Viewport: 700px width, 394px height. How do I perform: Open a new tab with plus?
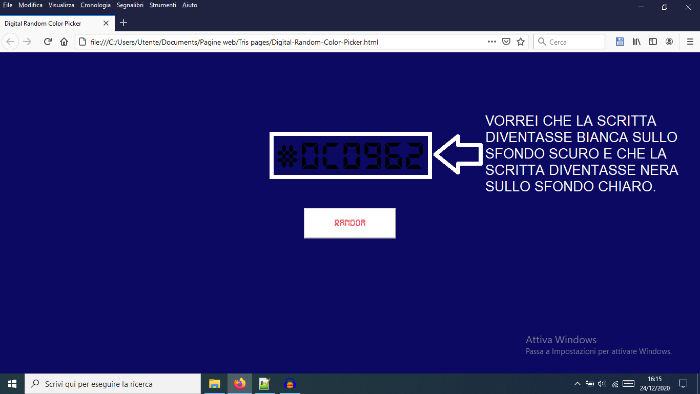click(x=124, y=22)
